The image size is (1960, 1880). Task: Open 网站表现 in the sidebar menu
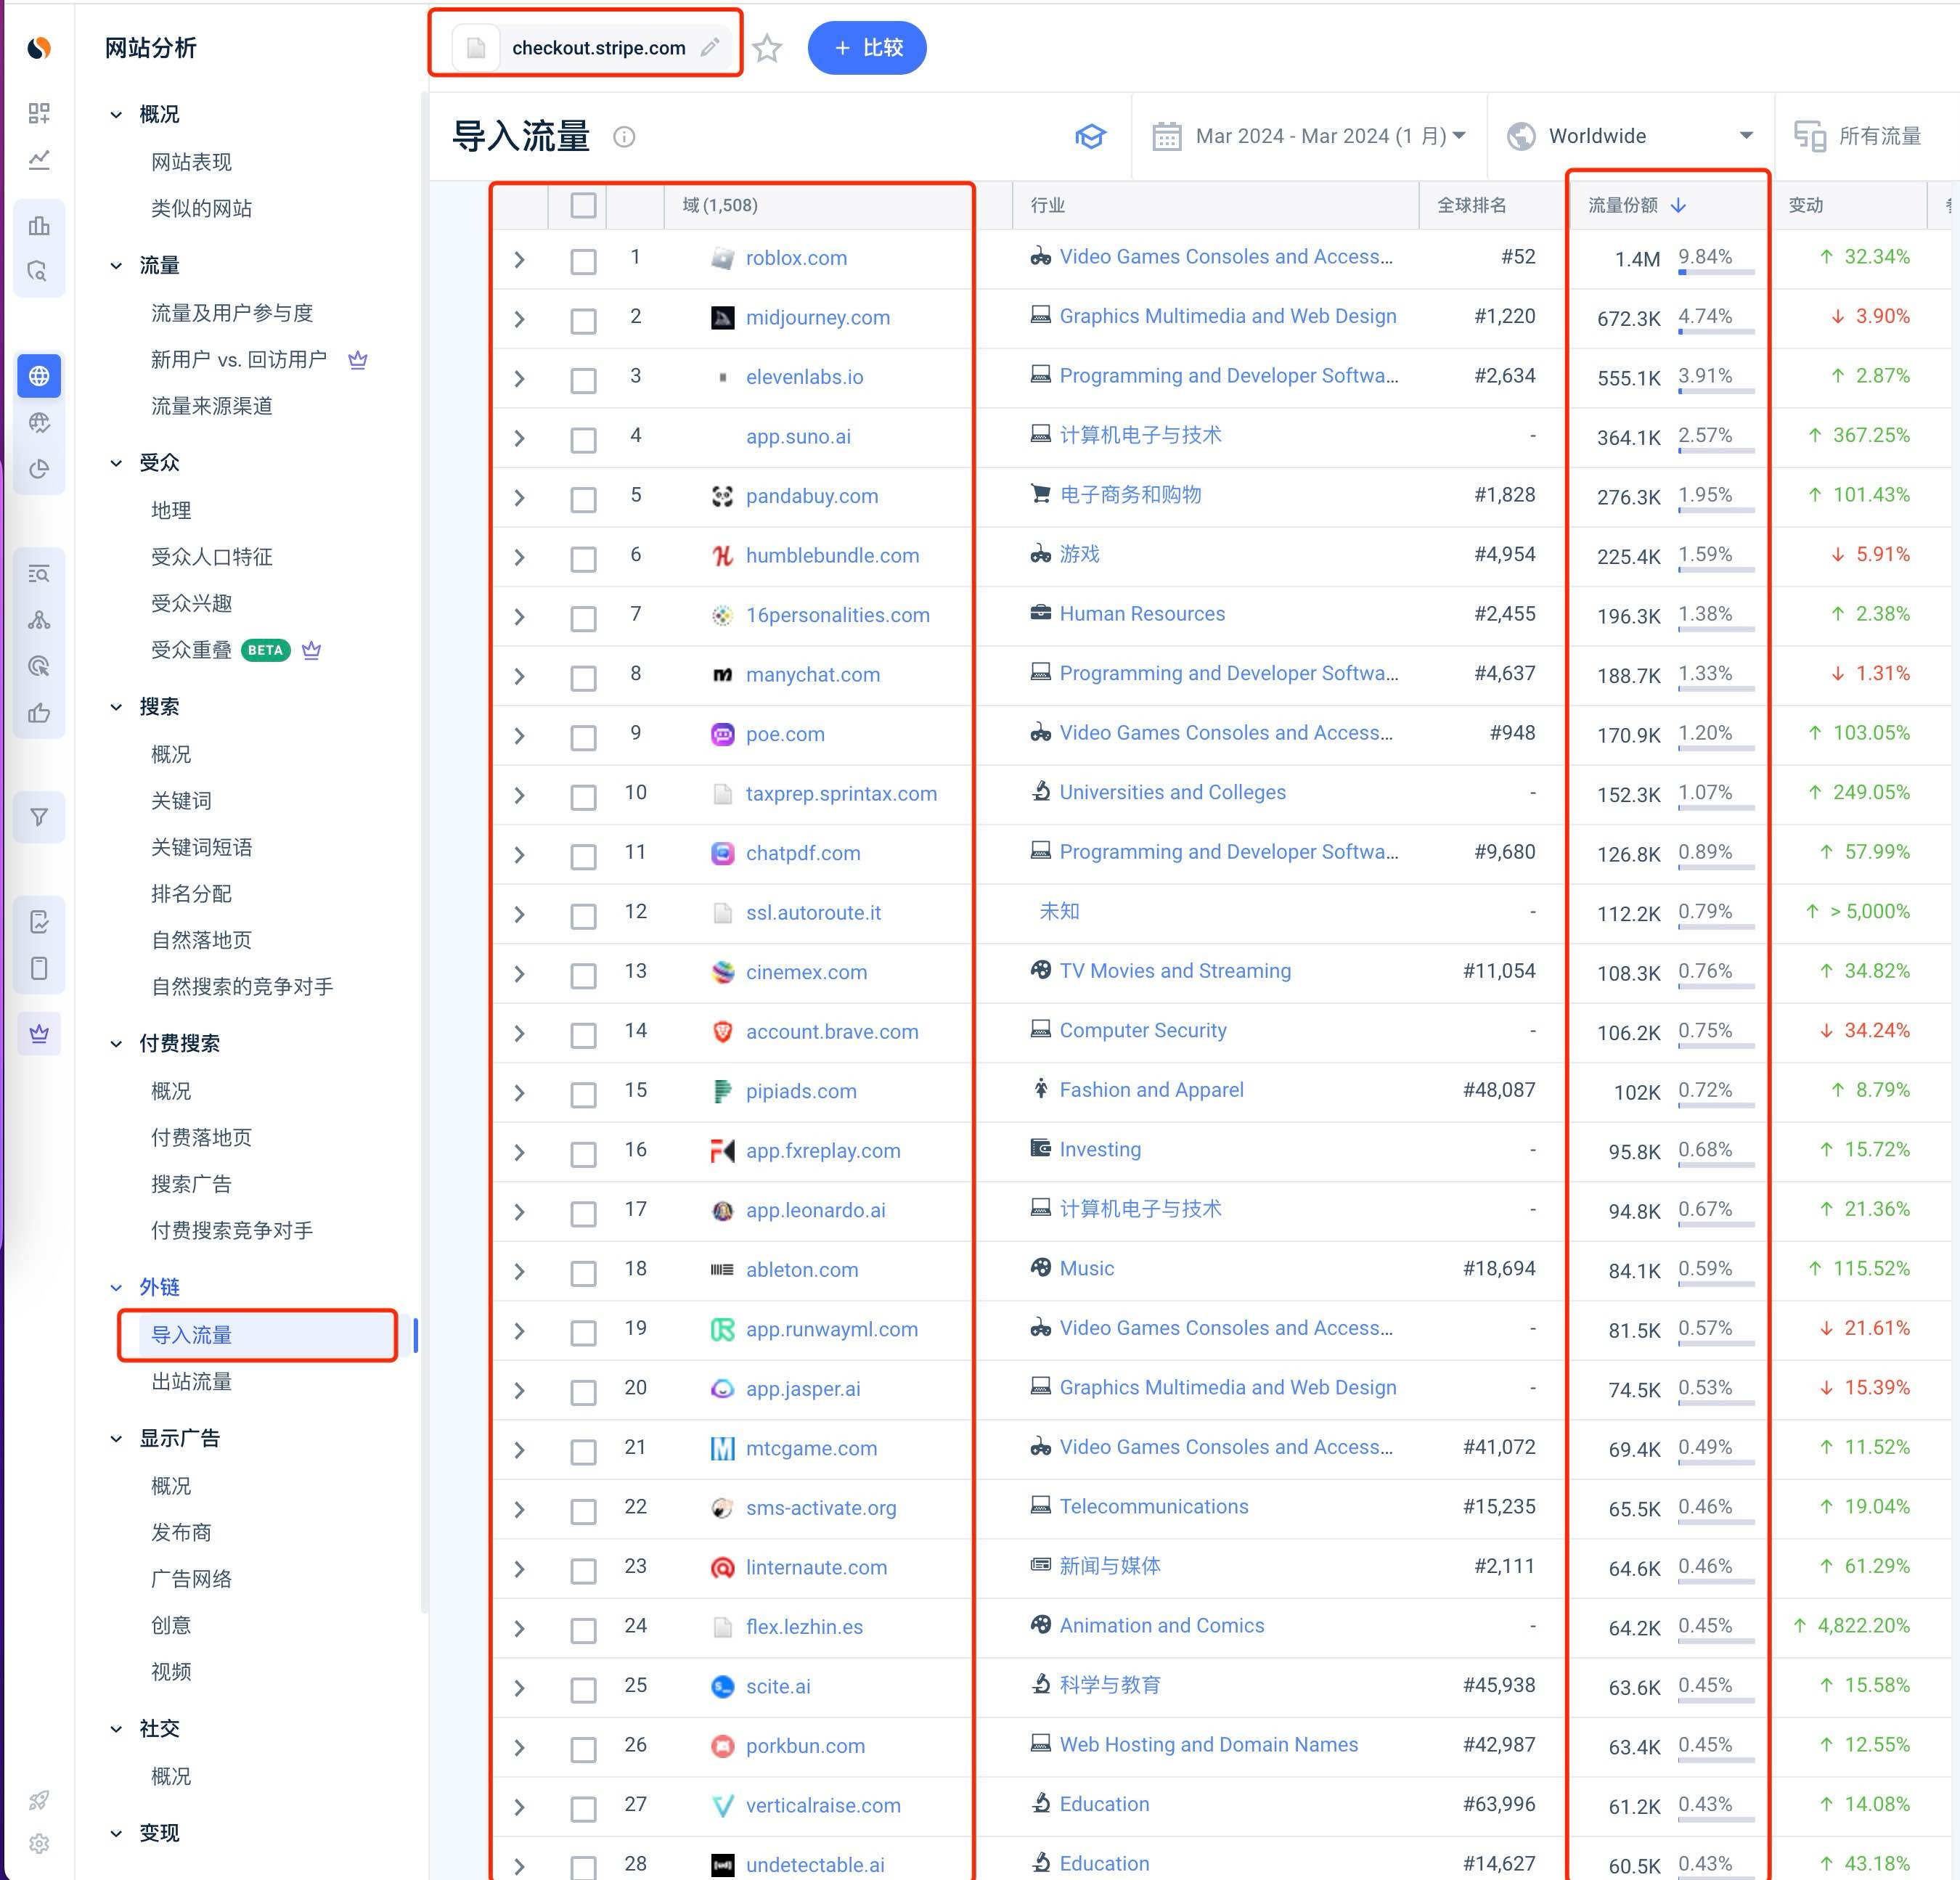pyautogui.click(x=191, y=162)
